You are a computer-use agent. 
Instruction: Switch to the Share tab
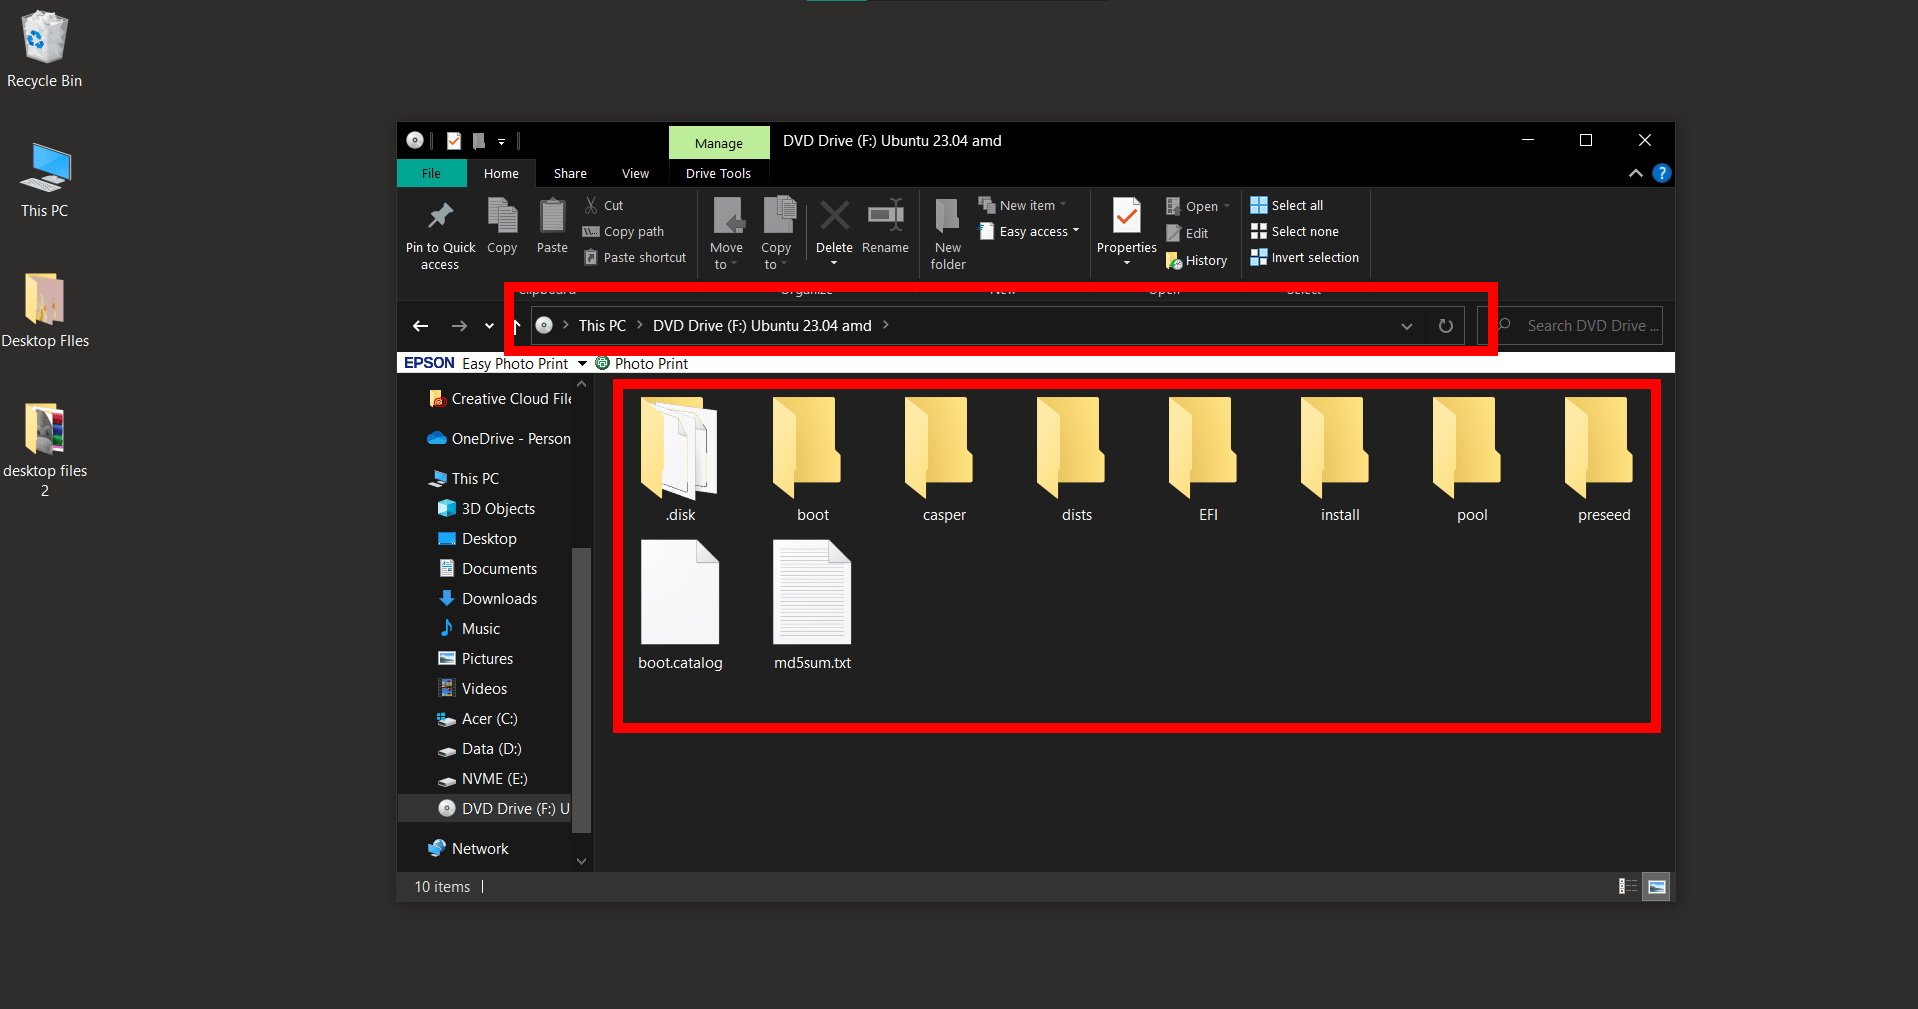click(569, 172)
